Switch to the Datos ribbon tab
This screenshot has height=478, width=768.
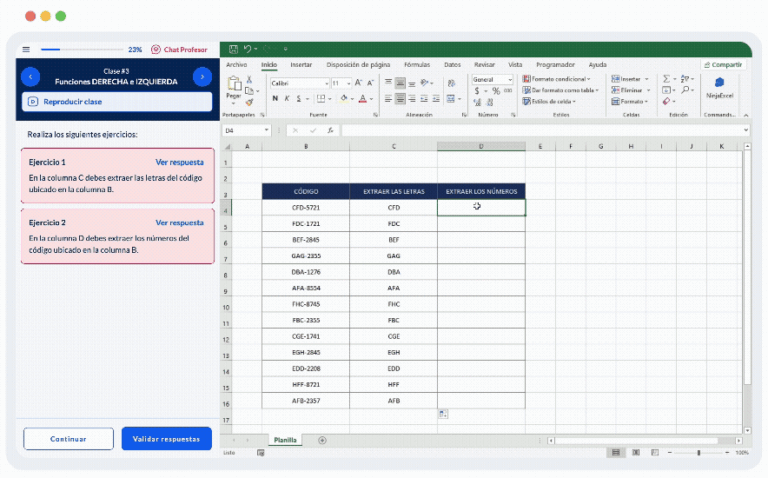tap(452, 65)
